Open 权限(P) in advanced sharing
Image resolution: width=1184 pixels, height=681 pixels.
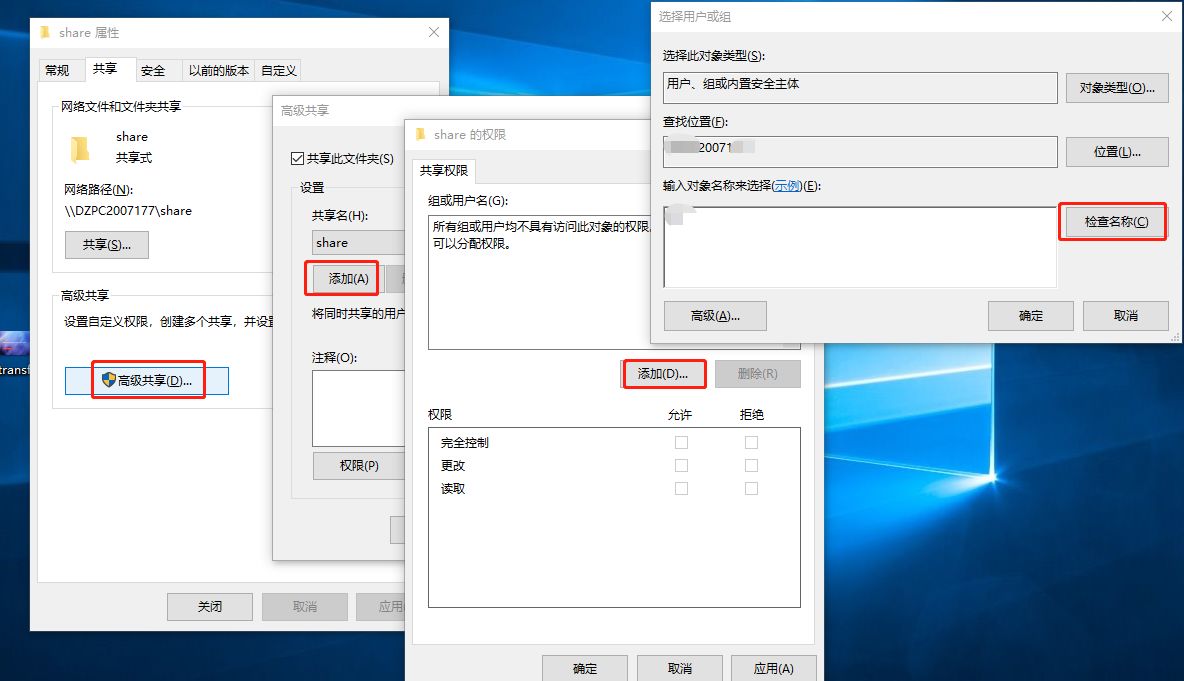[359, 466]
